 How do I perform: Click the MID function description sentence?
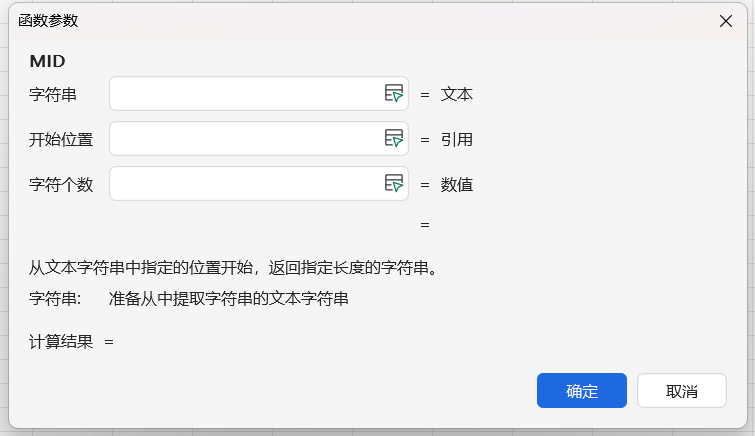233,268
